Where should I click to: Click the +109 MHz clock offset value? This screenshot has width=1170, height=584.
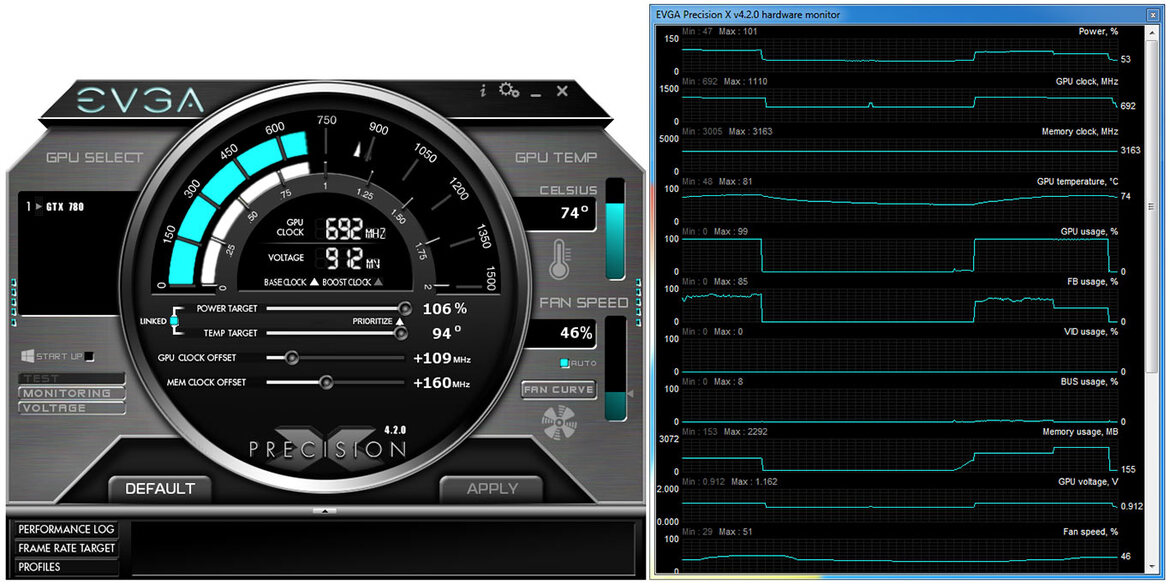[x=442, y=359]
